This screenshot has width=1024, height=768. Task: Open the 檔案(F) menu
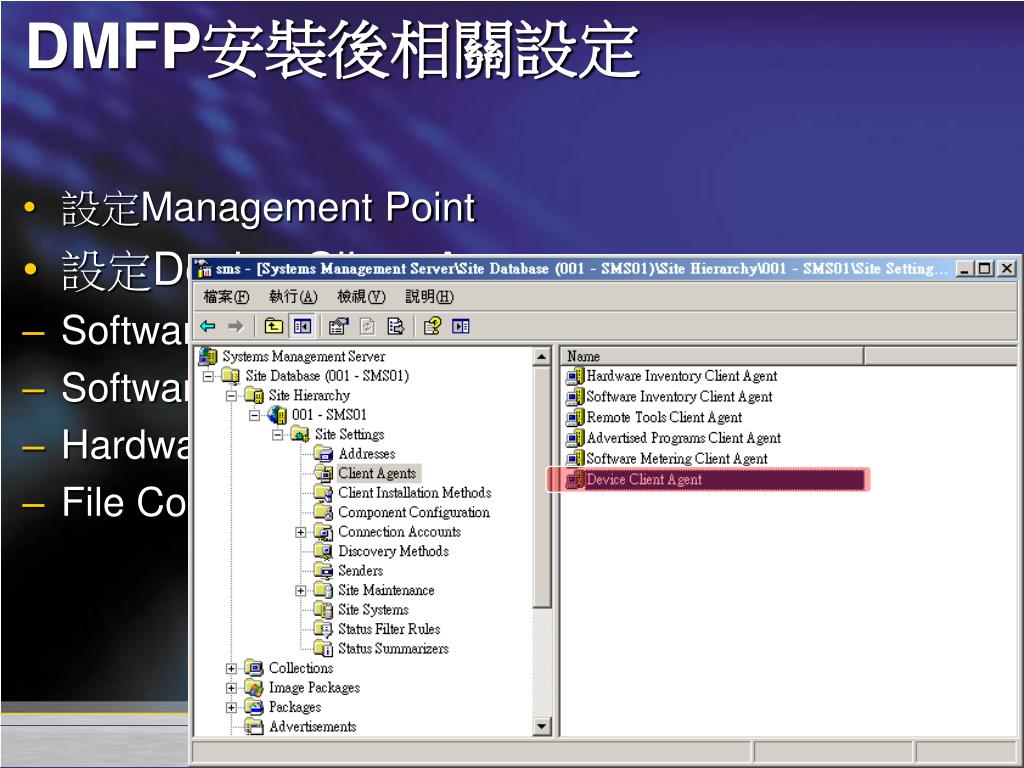coord(226,297)
